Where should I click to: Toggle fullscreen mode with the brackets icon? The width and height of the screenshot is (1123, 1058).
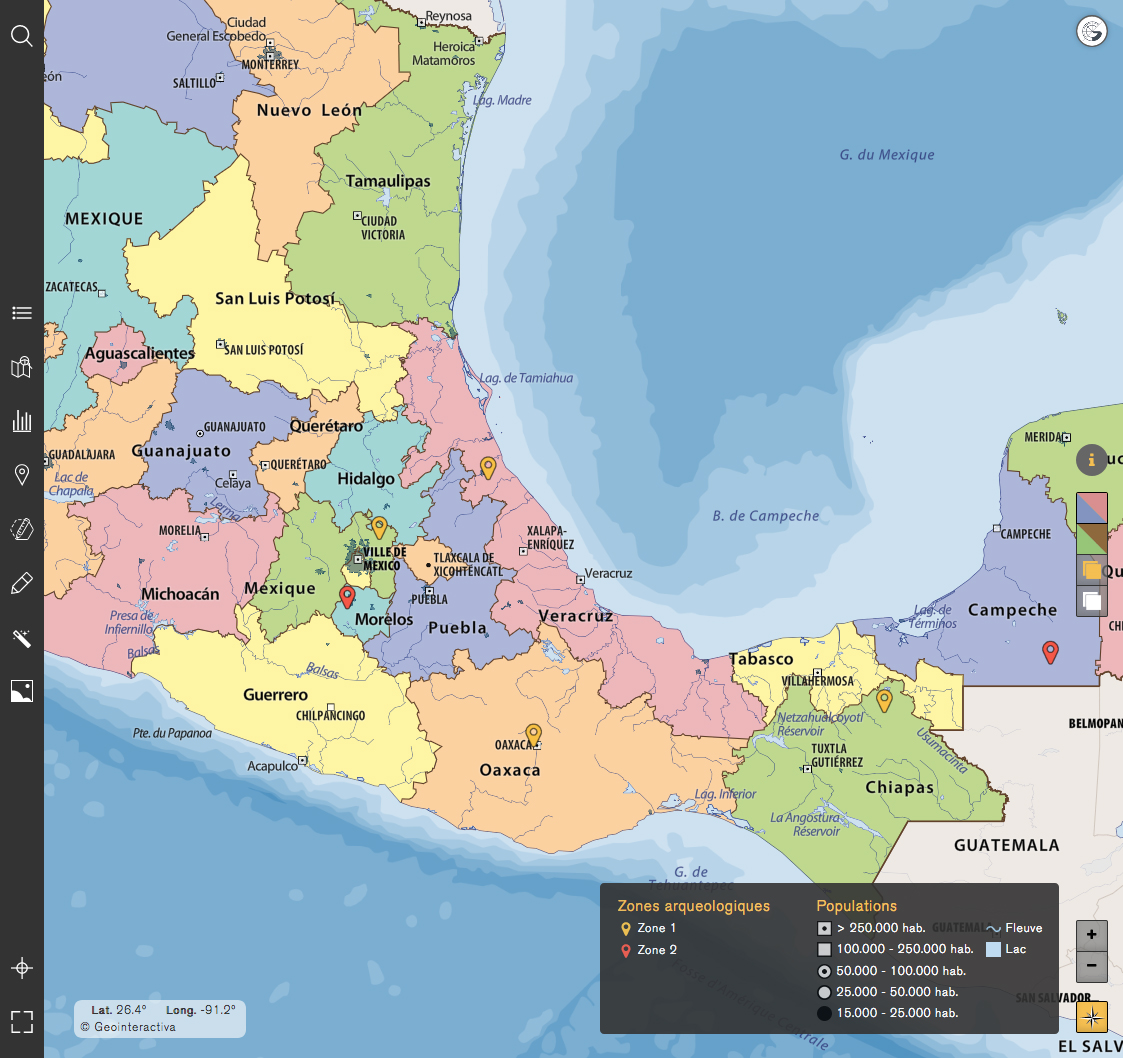[22, 1021]
